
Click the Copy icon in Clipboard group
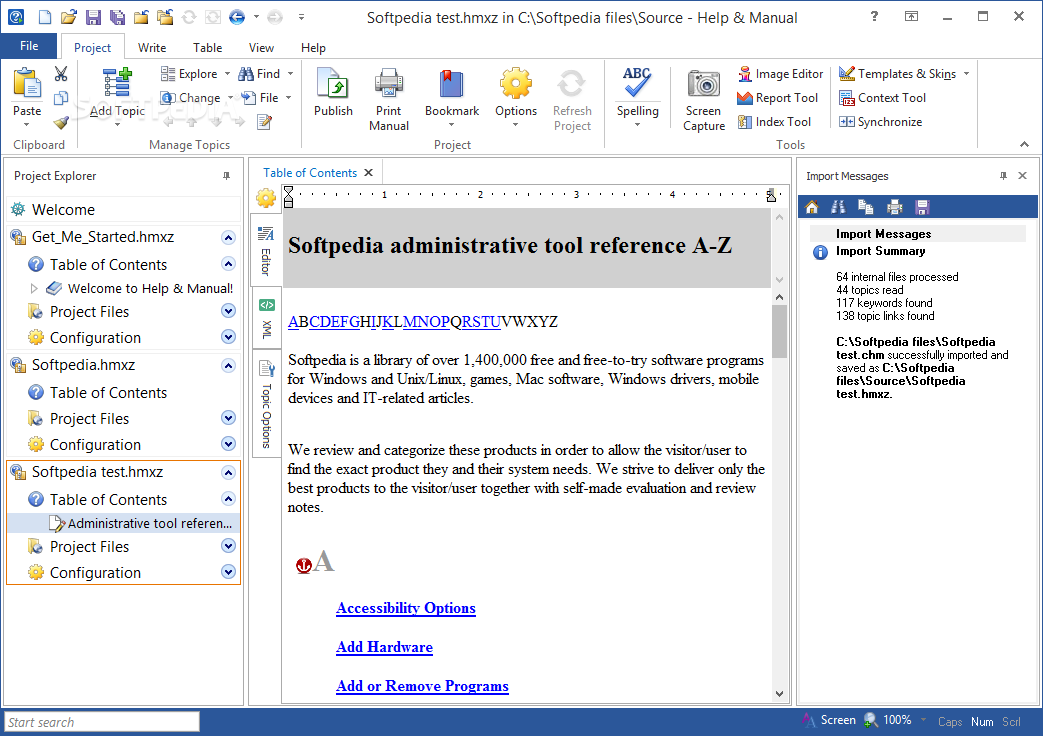pos(61,98)
